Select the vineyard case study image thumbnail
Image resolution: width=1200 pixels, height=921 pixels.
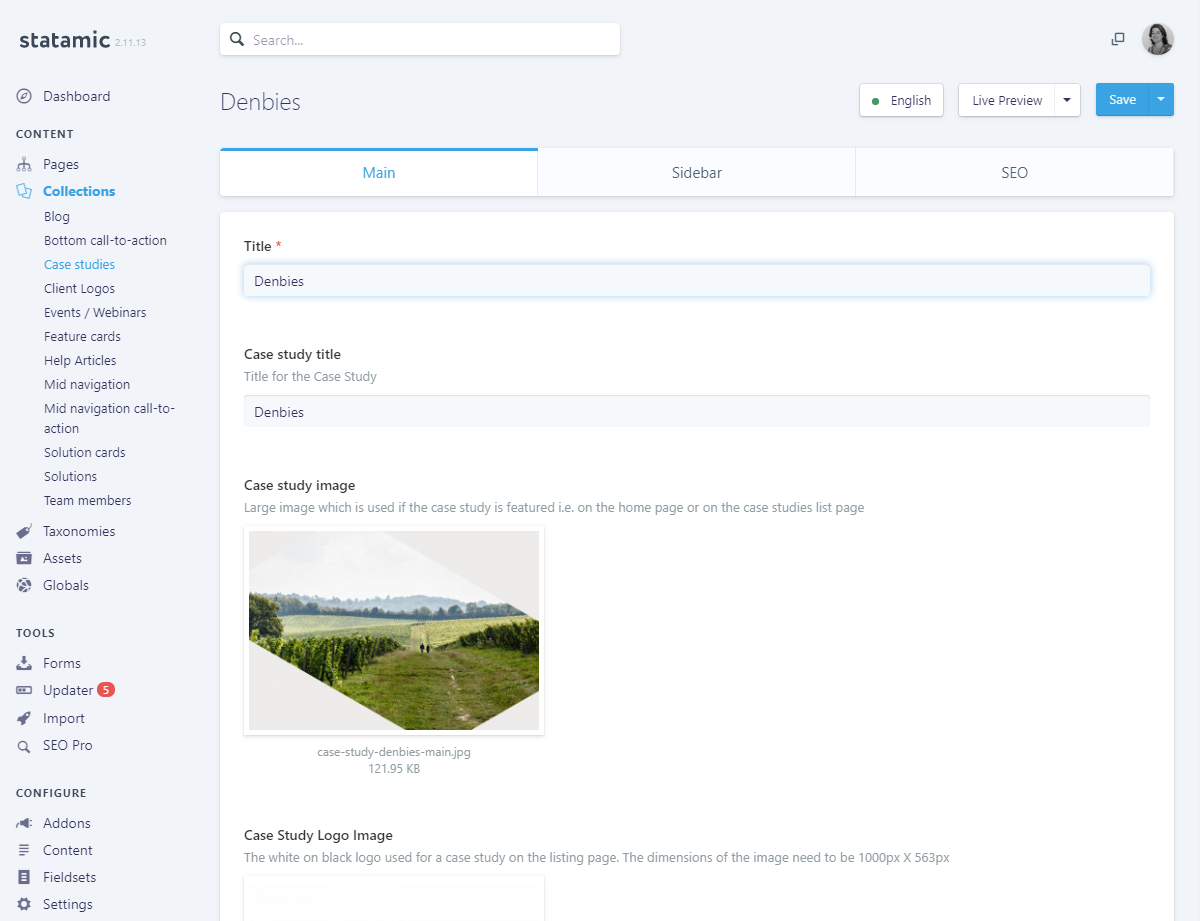(x=394, y=630)
